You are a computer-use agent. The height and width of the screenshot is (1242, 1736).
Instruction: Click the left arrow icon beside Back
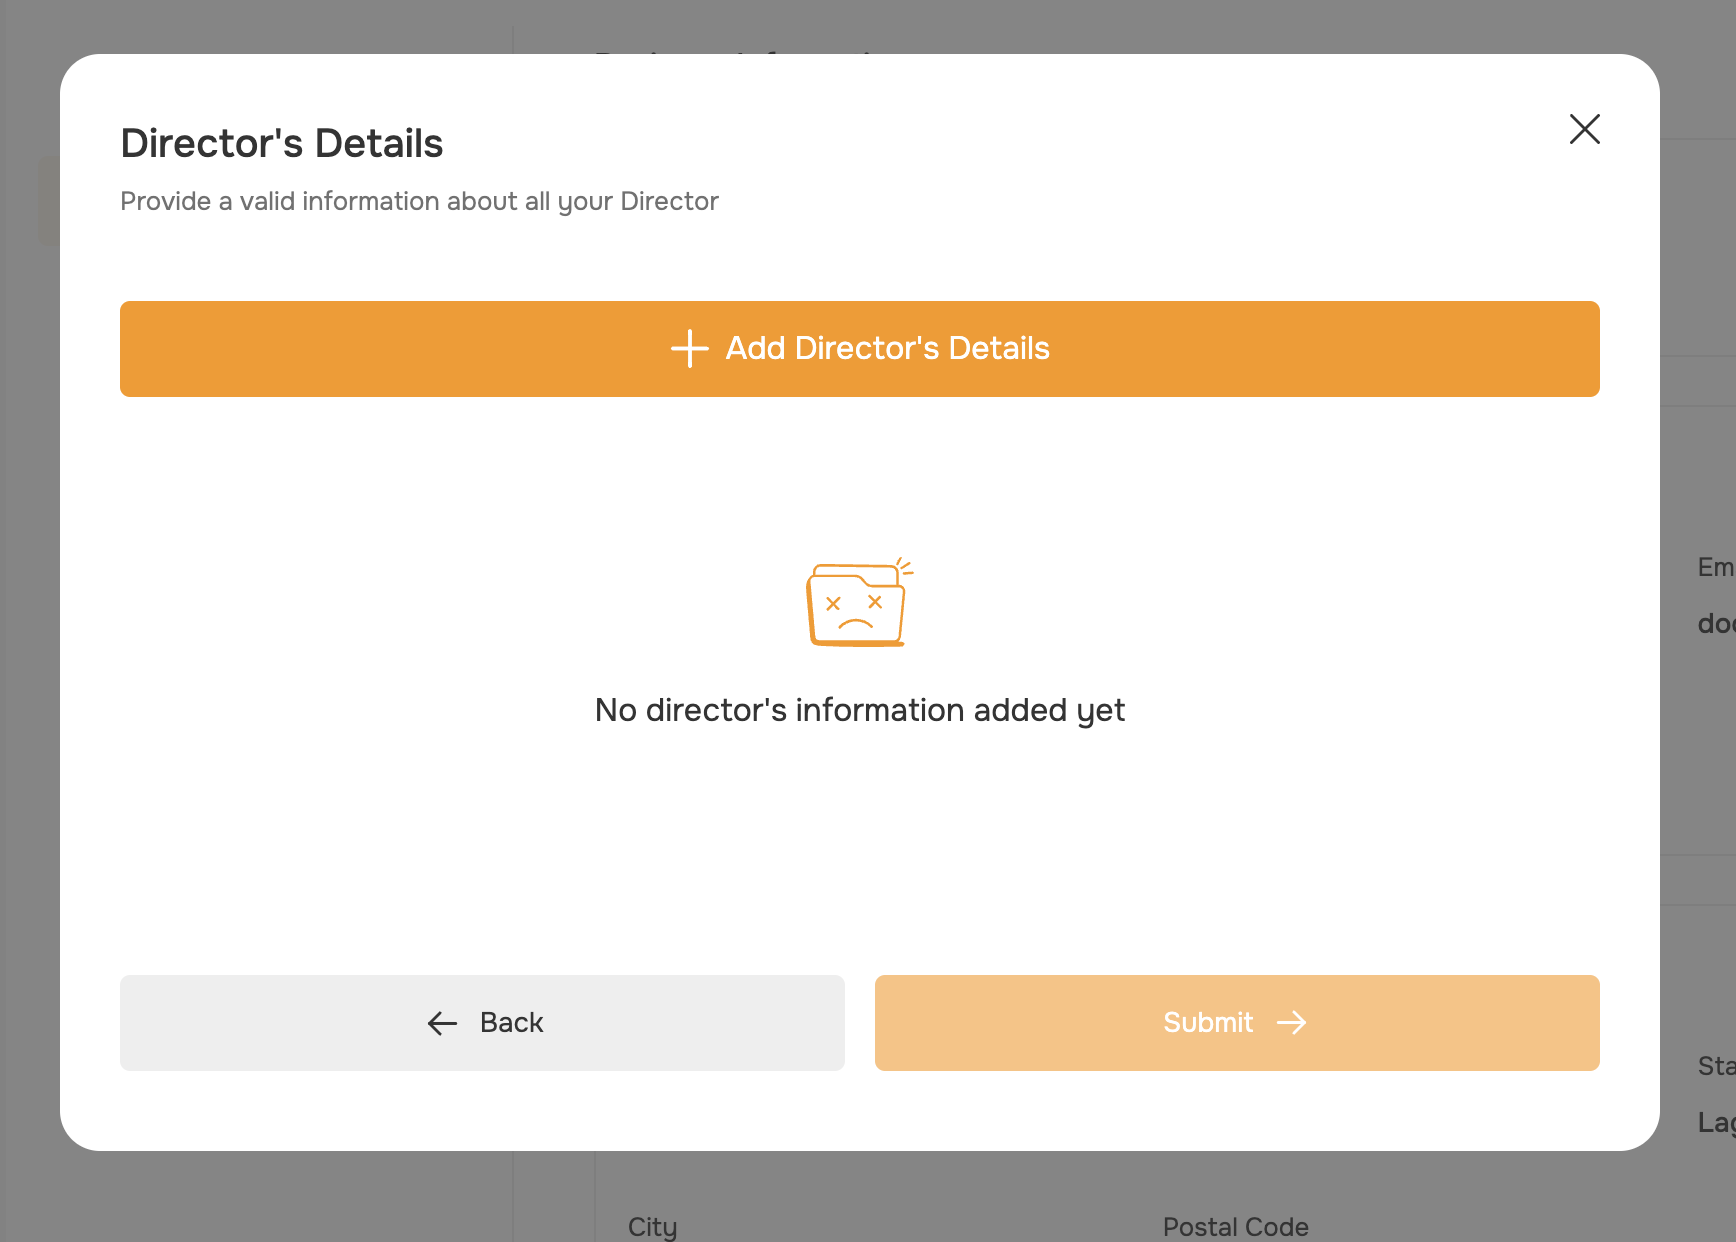pyautogui.click(x=442, y=1023)
